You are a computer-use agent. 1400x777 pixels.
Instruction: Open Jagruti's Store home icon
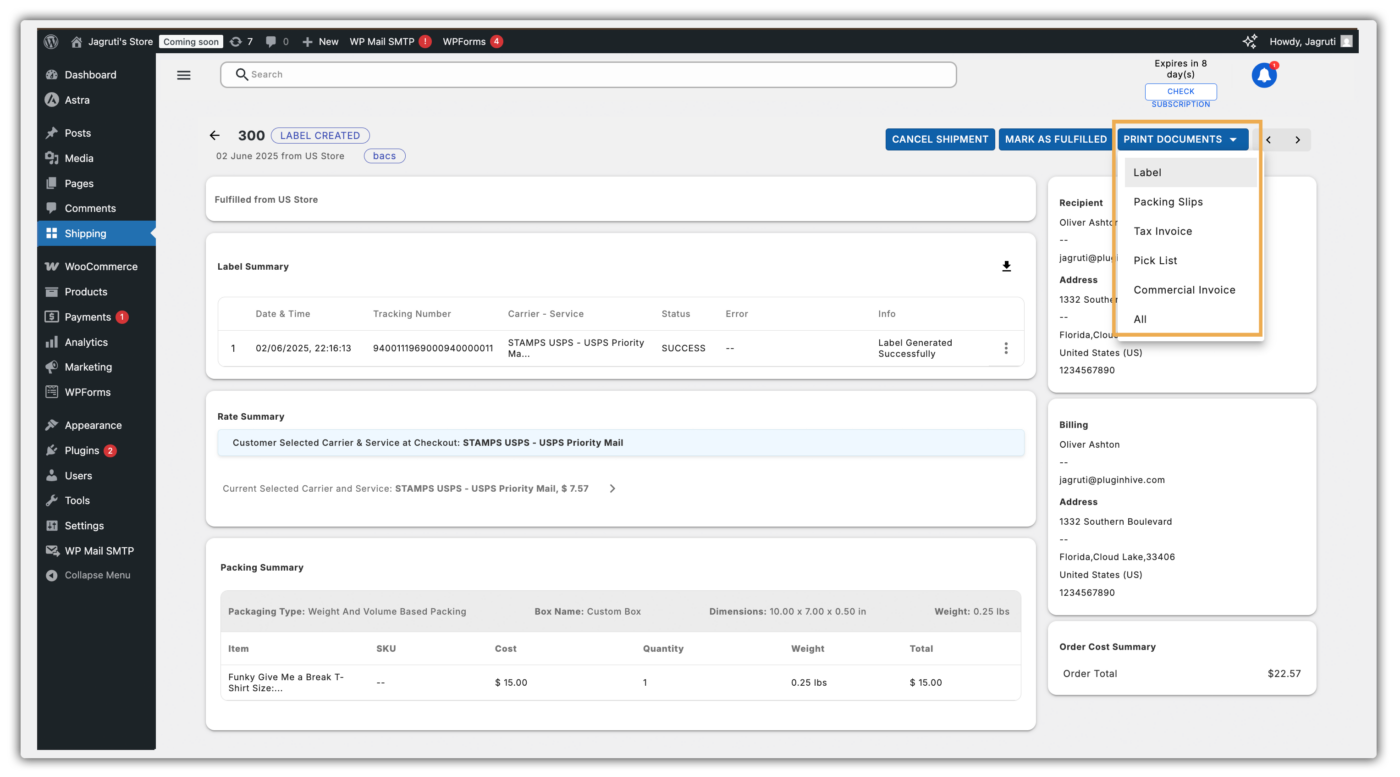coord(76,42)
